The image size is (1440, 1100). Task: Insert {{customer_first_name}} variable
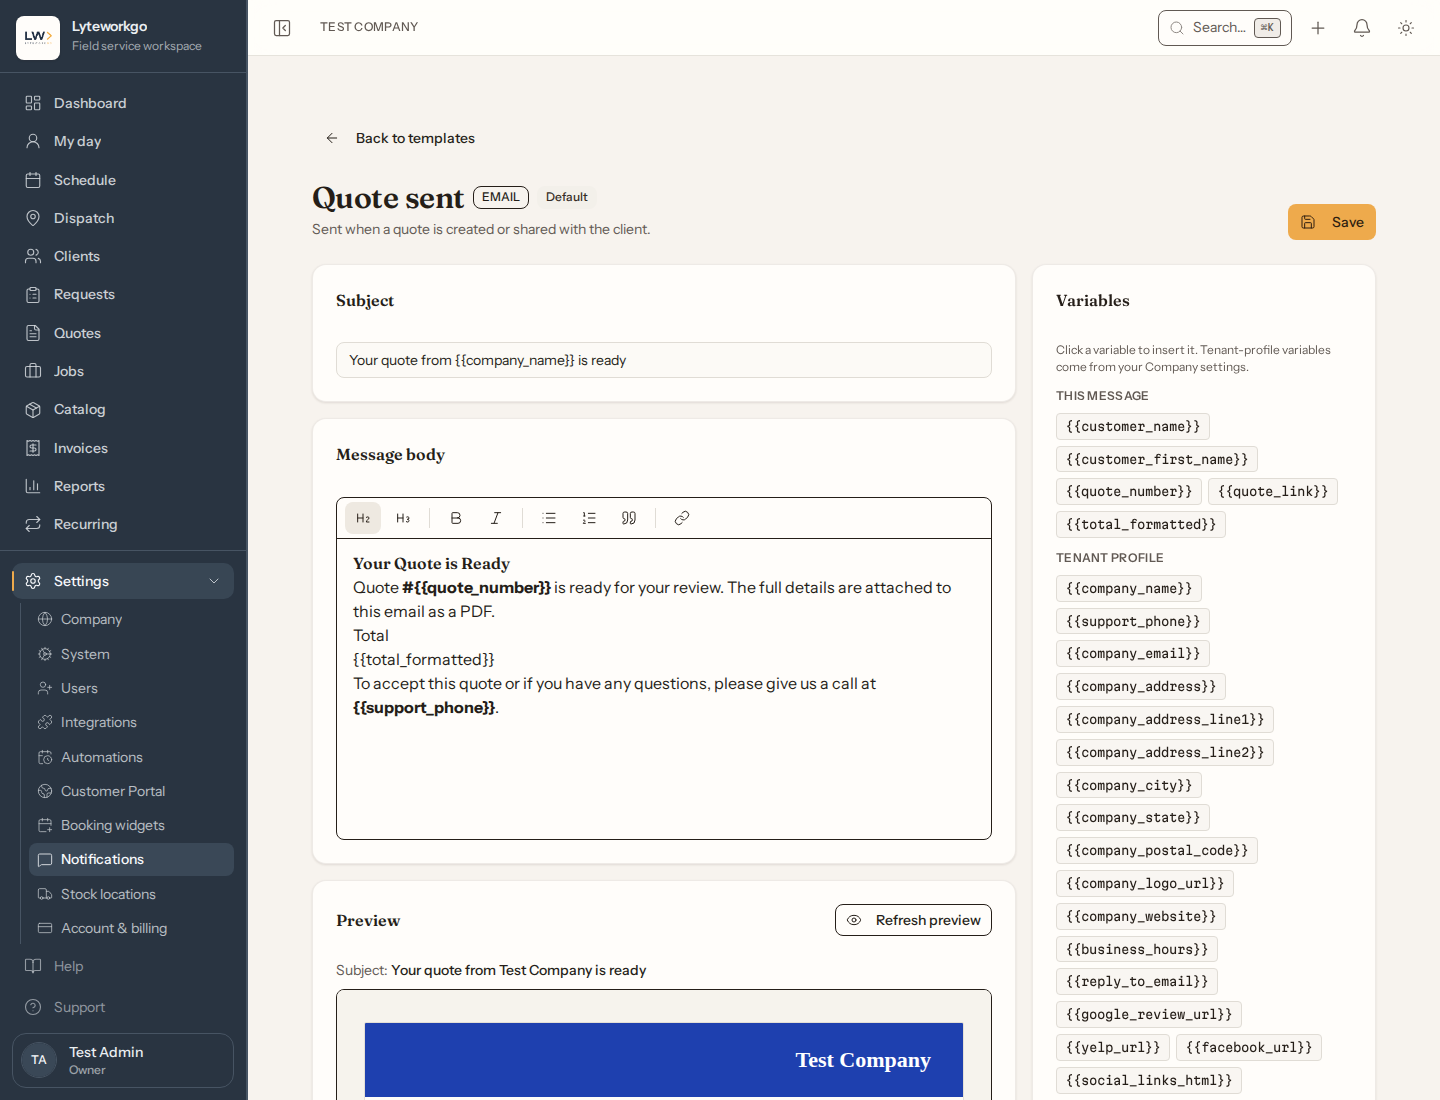pos(1157,459)
